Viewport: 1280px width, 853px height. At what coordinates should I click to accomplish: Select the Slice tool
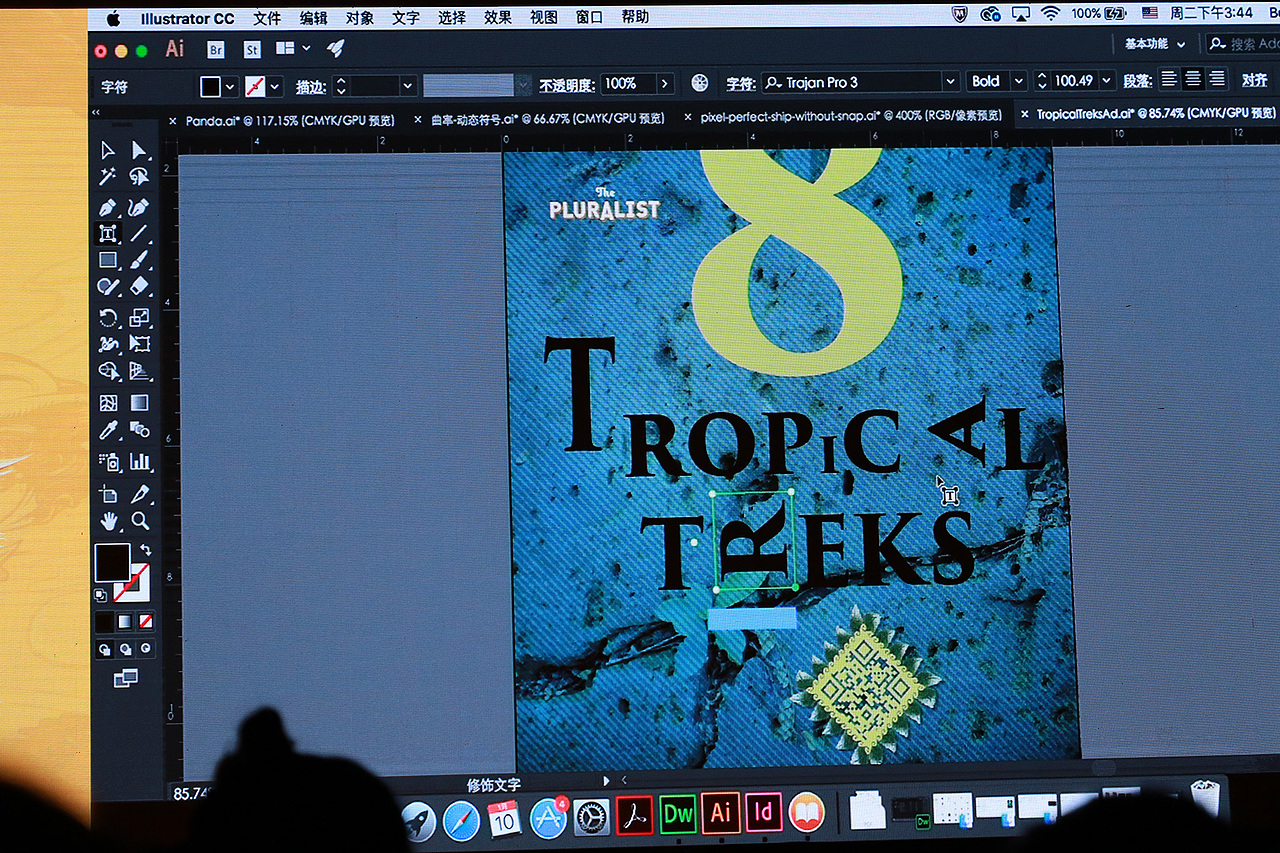(x=139, y=494)
